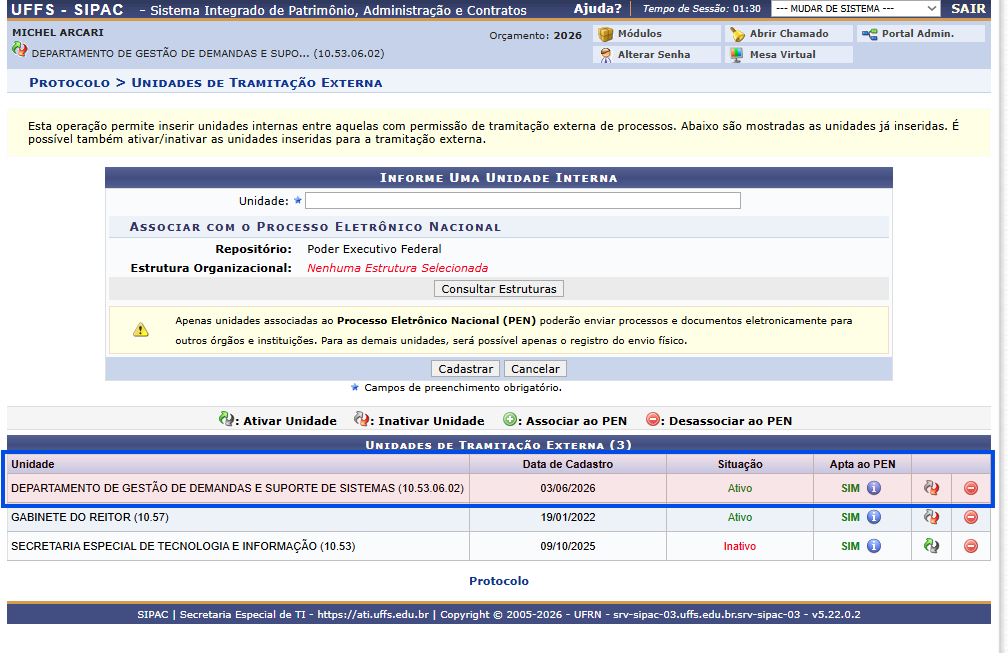The width and height of the screenshot is (1008, 653).
Task: Click the Ativar Unidade legend icon
Action: pos(226,419)
